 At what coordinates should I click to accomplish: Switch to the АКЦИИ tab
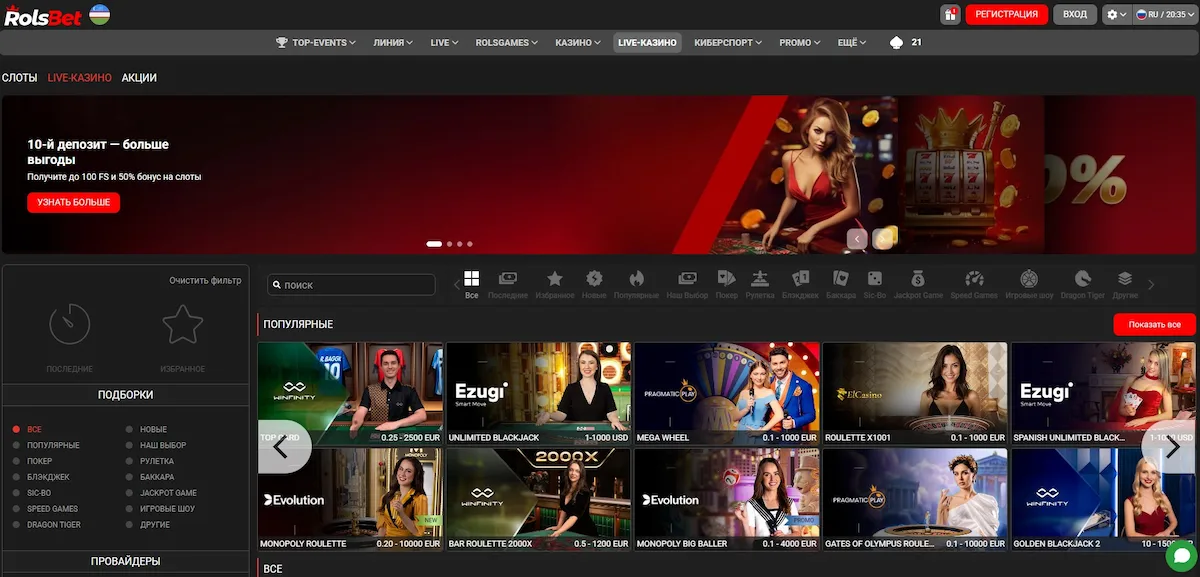point(139,77)
